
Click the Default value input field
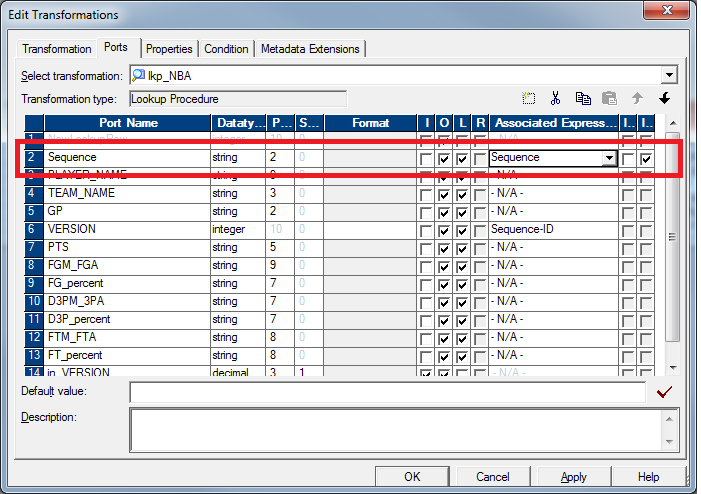click(x=388, y=392)
